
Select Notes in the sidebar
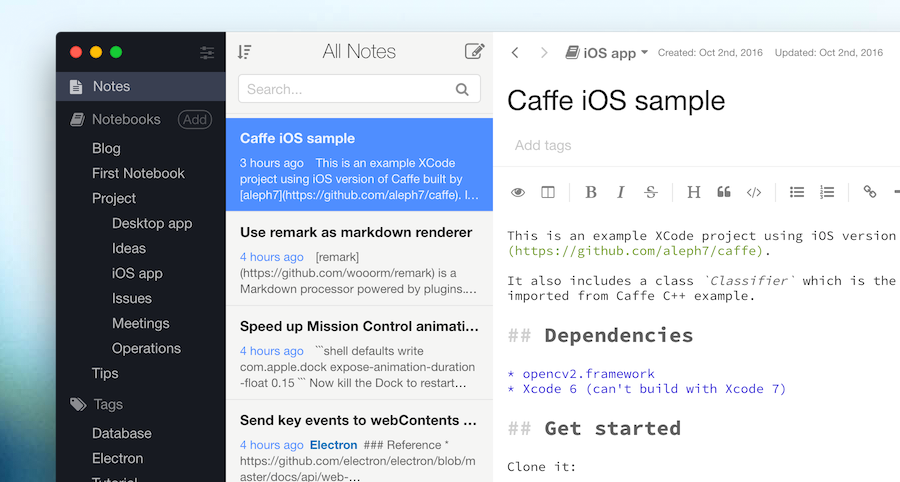[141, 87]
